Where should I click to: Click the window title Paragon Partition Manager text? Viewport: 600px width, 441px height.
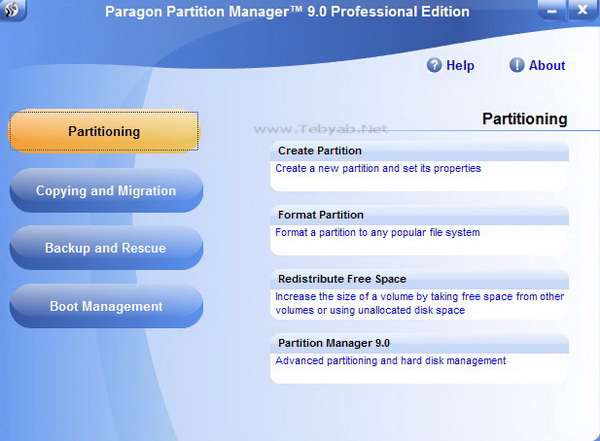click(x=287, y=11)
